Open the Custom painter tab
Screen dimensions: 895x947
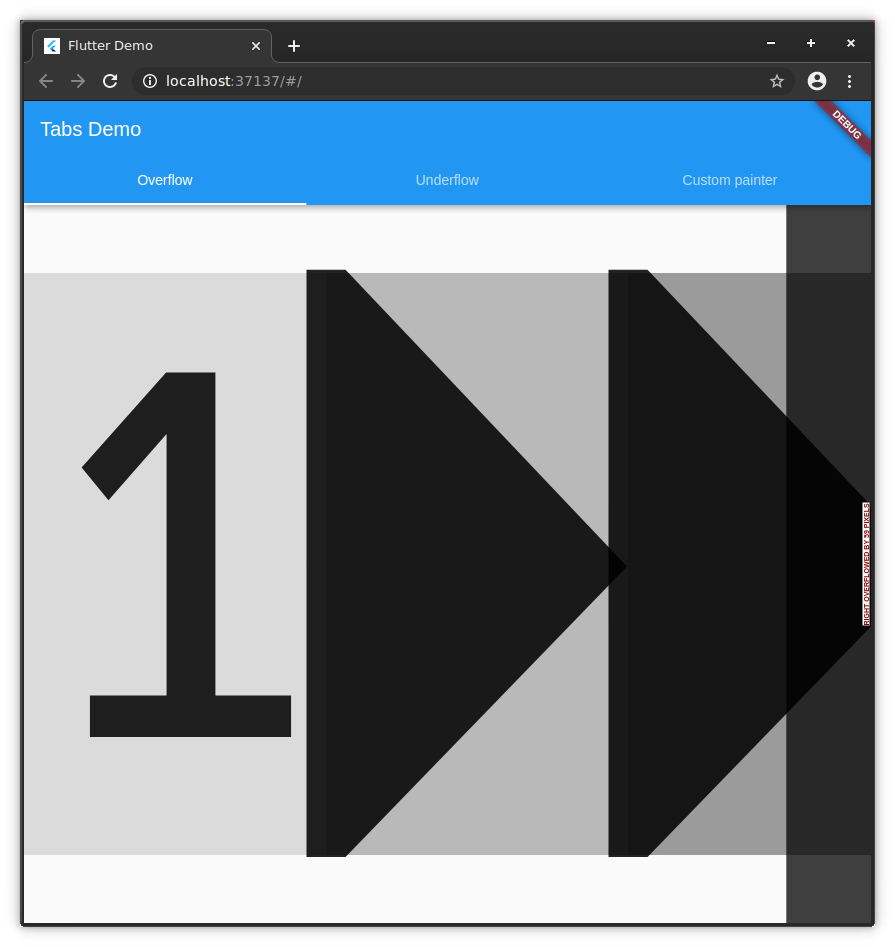(729, 180)
